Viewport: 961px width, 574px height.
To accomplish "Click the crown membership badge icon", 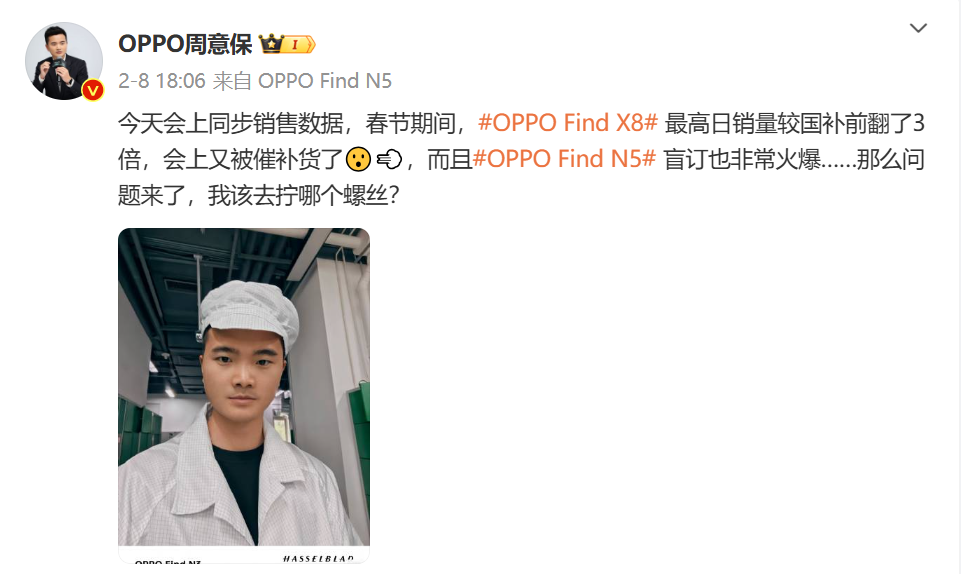I will [271, 44].
